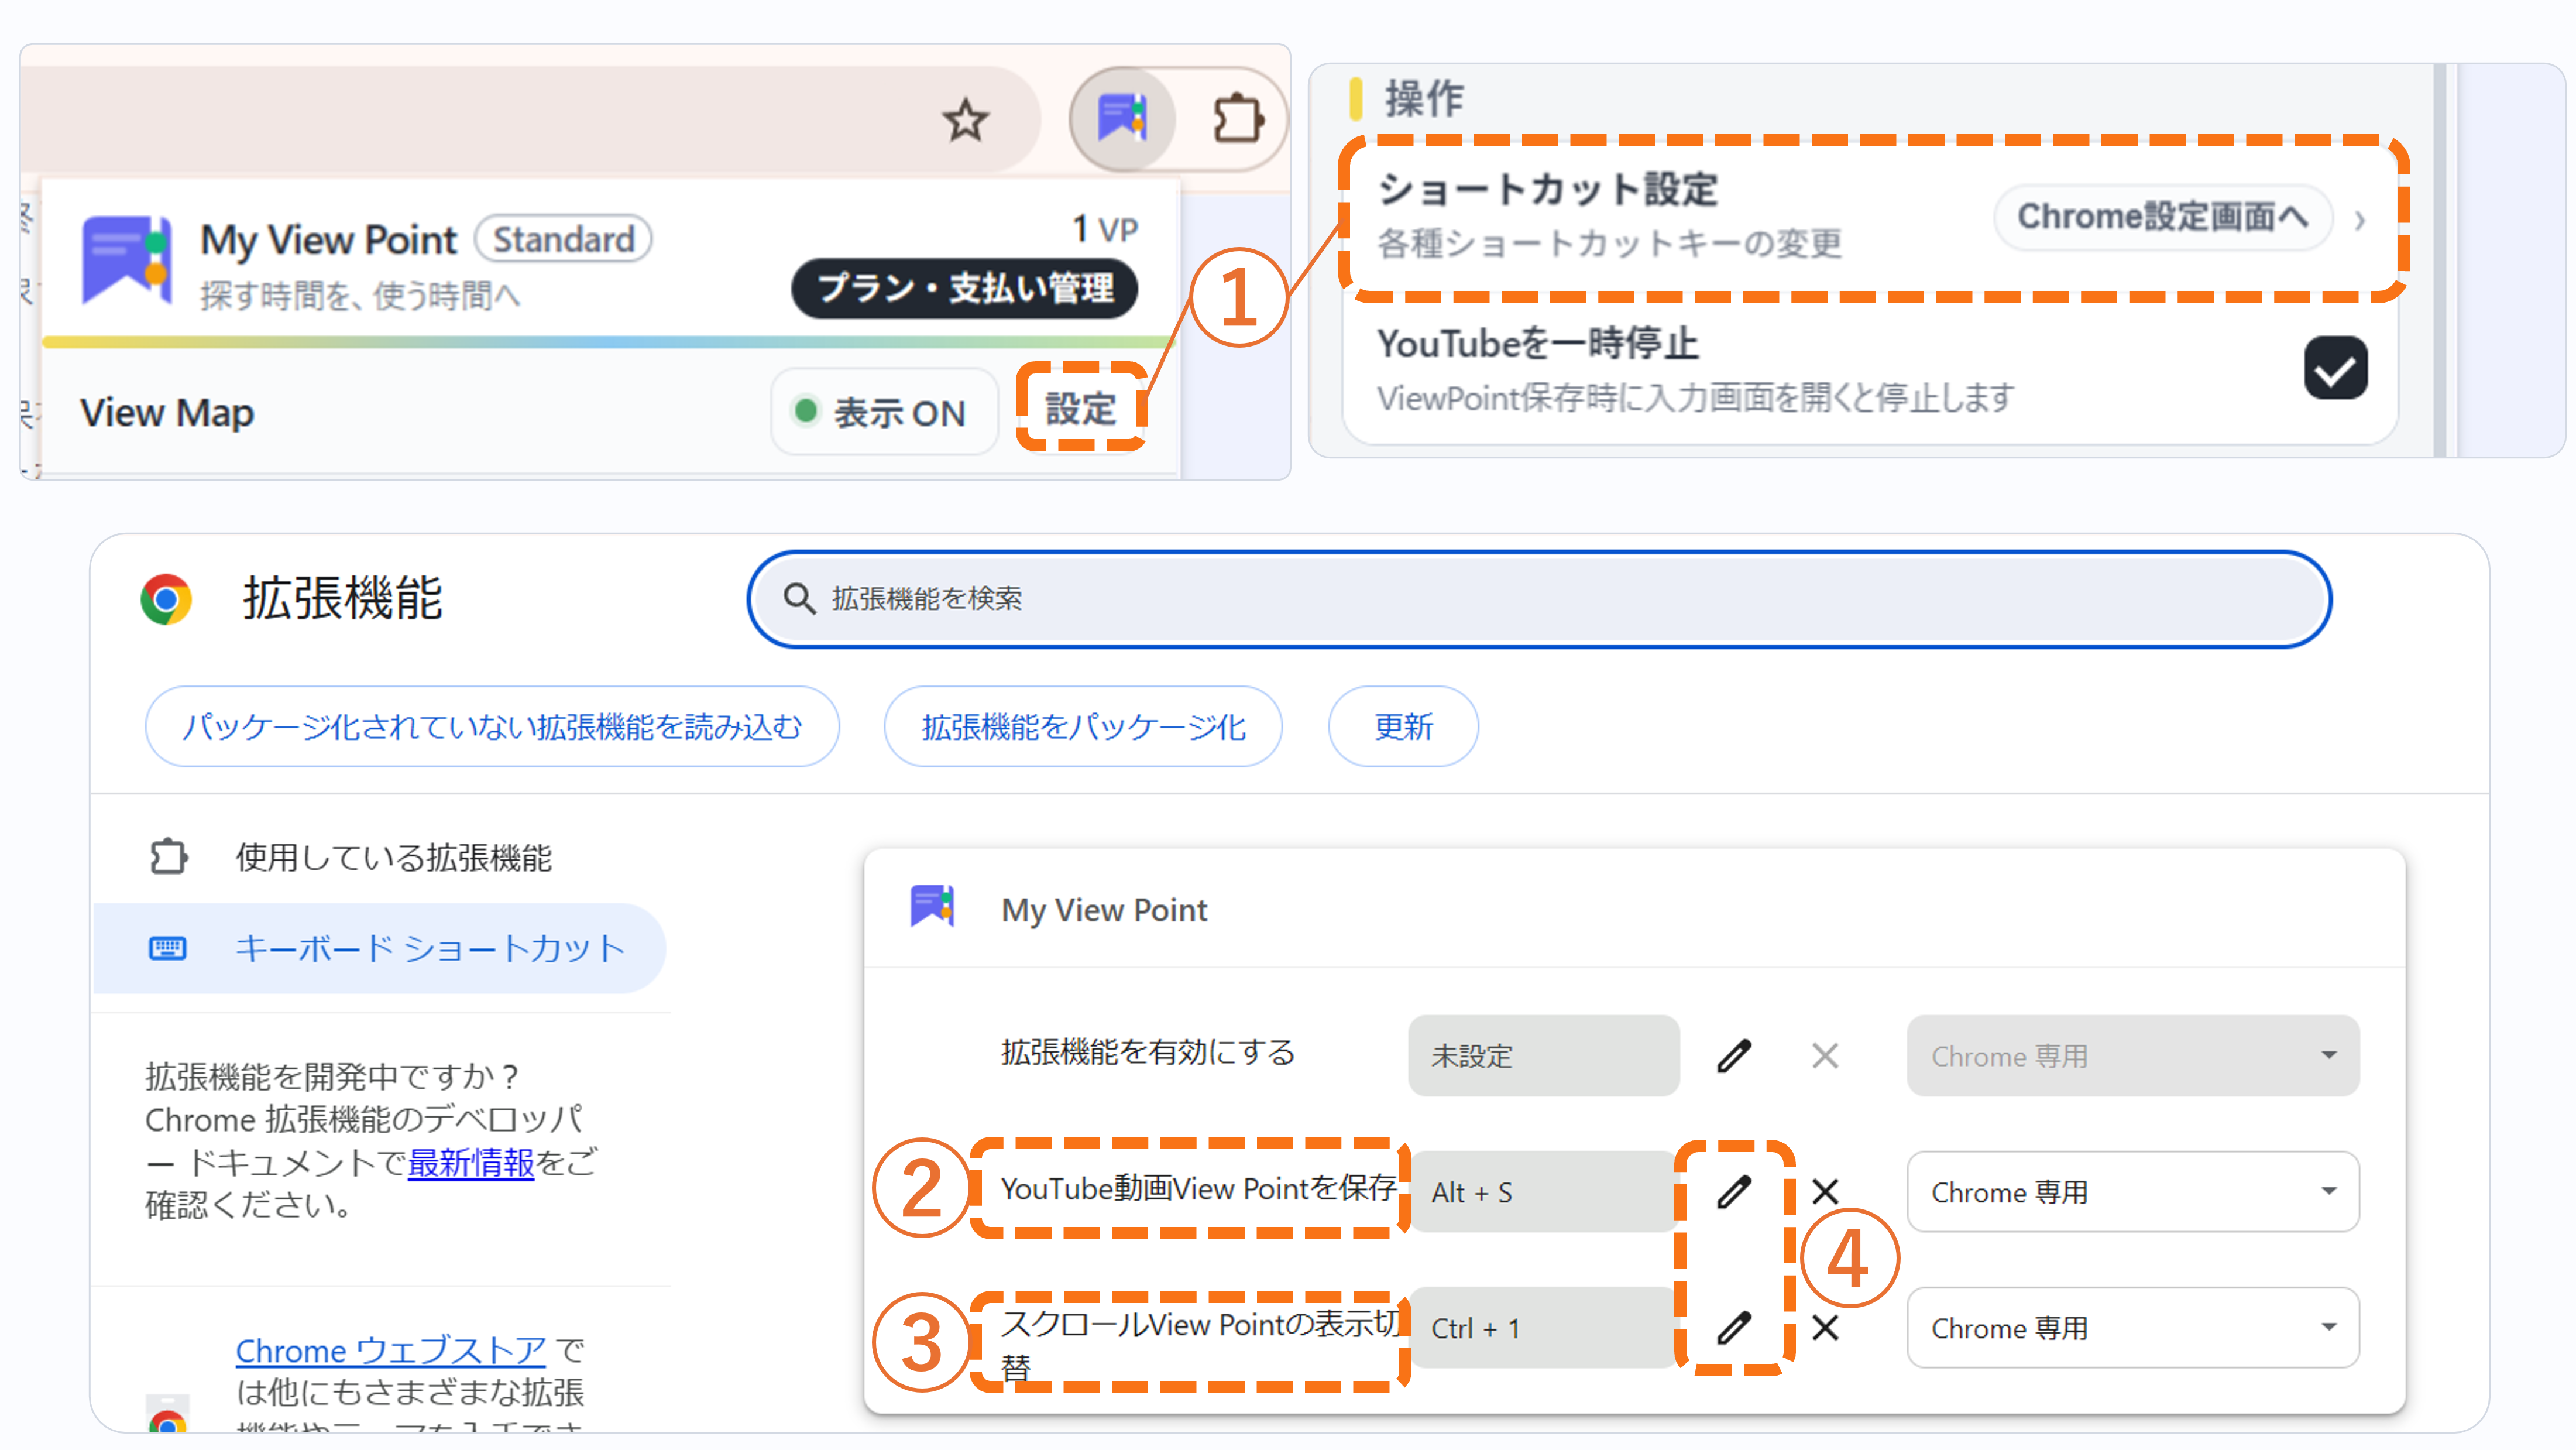Click the Standard plan badge

[564, 239]
